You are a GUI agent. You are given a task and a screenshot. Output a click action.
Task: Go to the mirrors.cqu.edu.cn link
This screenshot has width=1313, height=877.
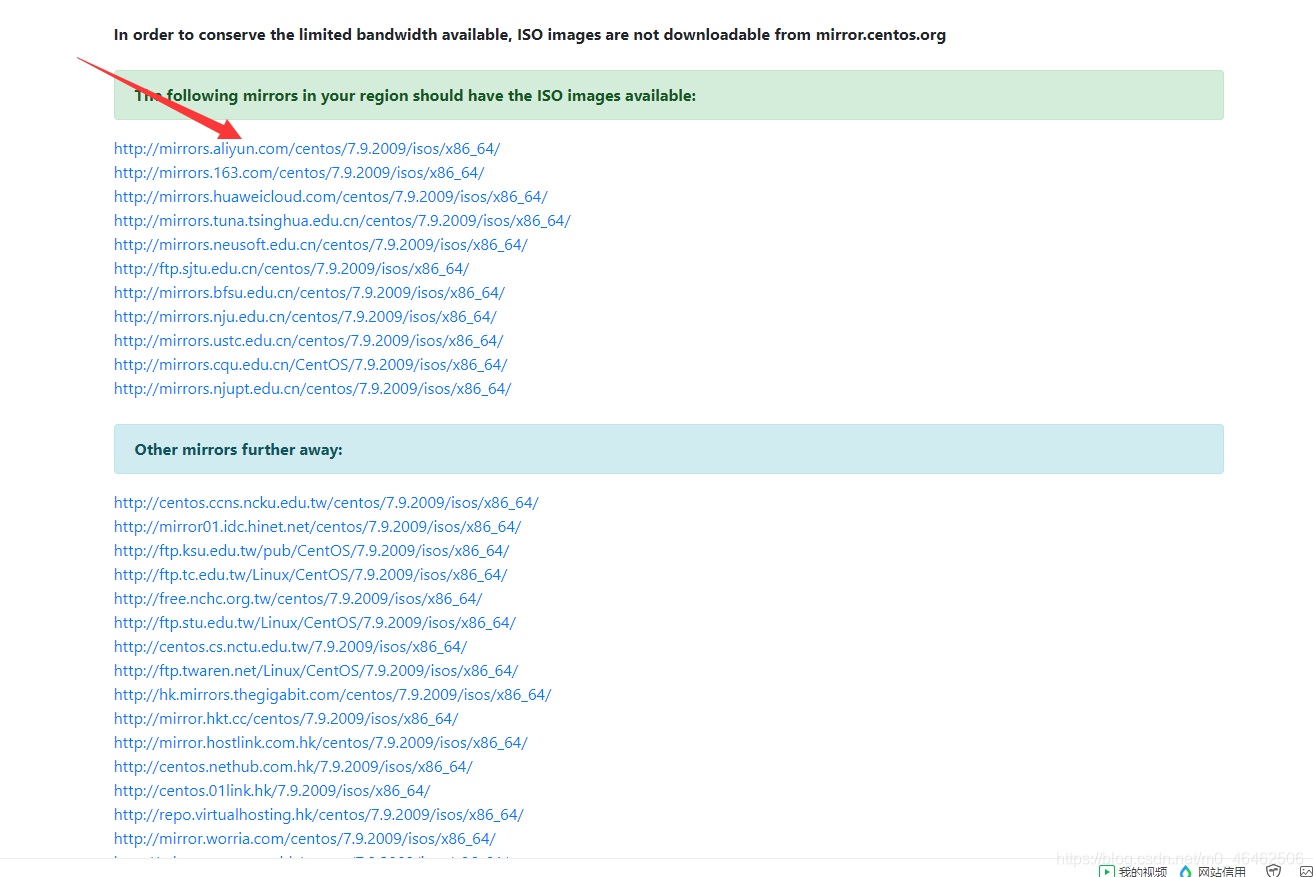(311, 365)
